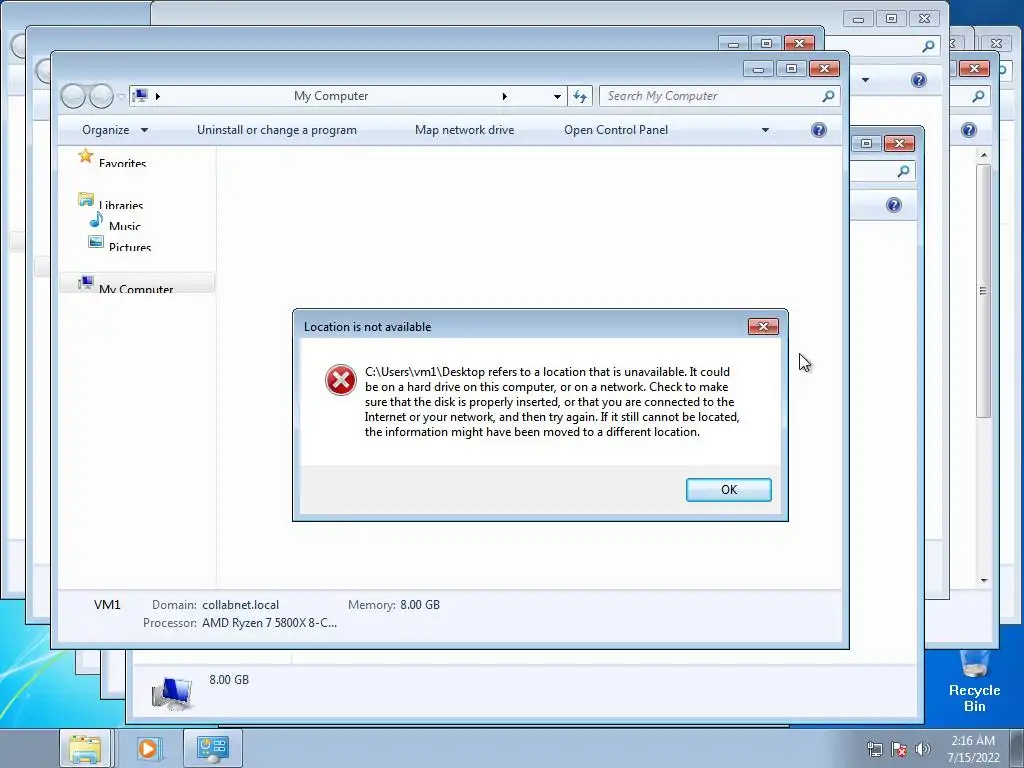The width and height of the screenshot is (1024, 768).
Task: Expand root arrow beside address bar computer icon
Action: (157, 97)
